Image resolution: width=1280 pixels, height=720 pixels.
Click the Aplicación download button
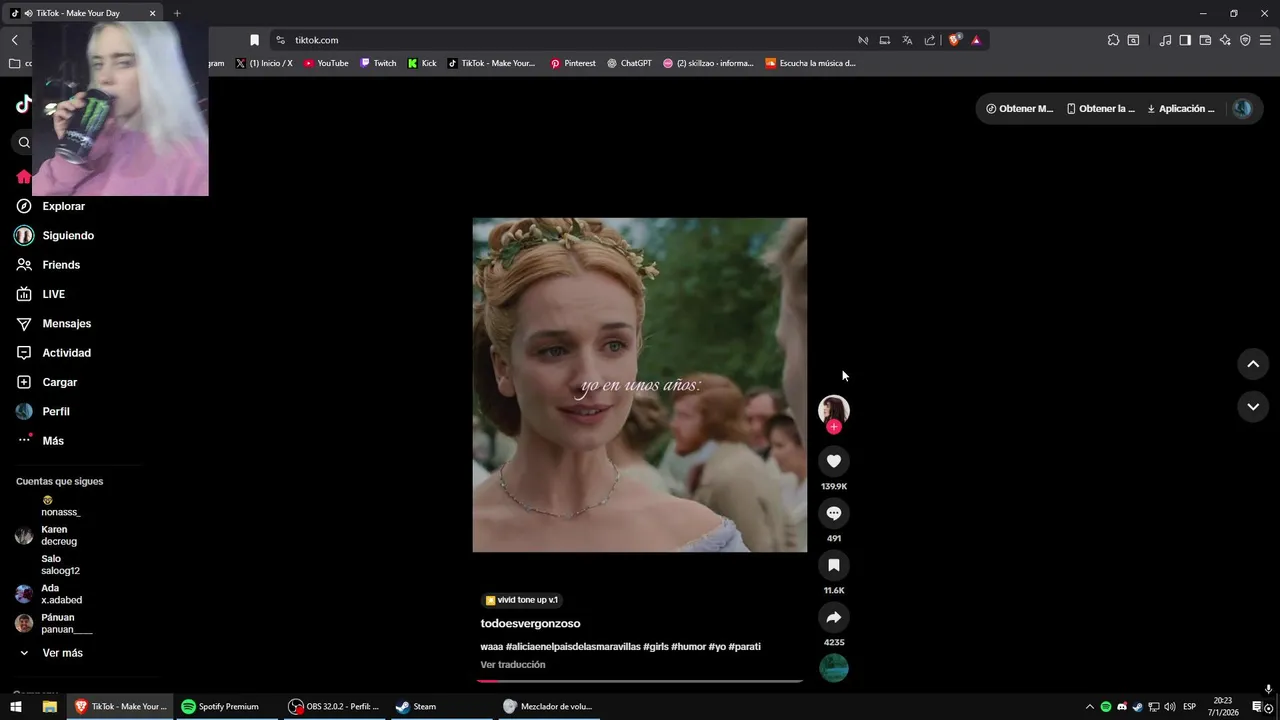1181,109
